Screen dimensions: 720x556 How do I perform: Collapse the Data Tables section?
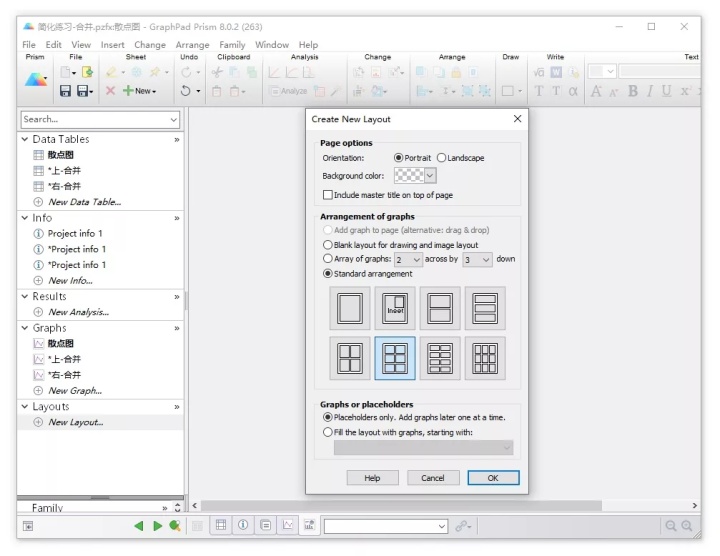25,139
